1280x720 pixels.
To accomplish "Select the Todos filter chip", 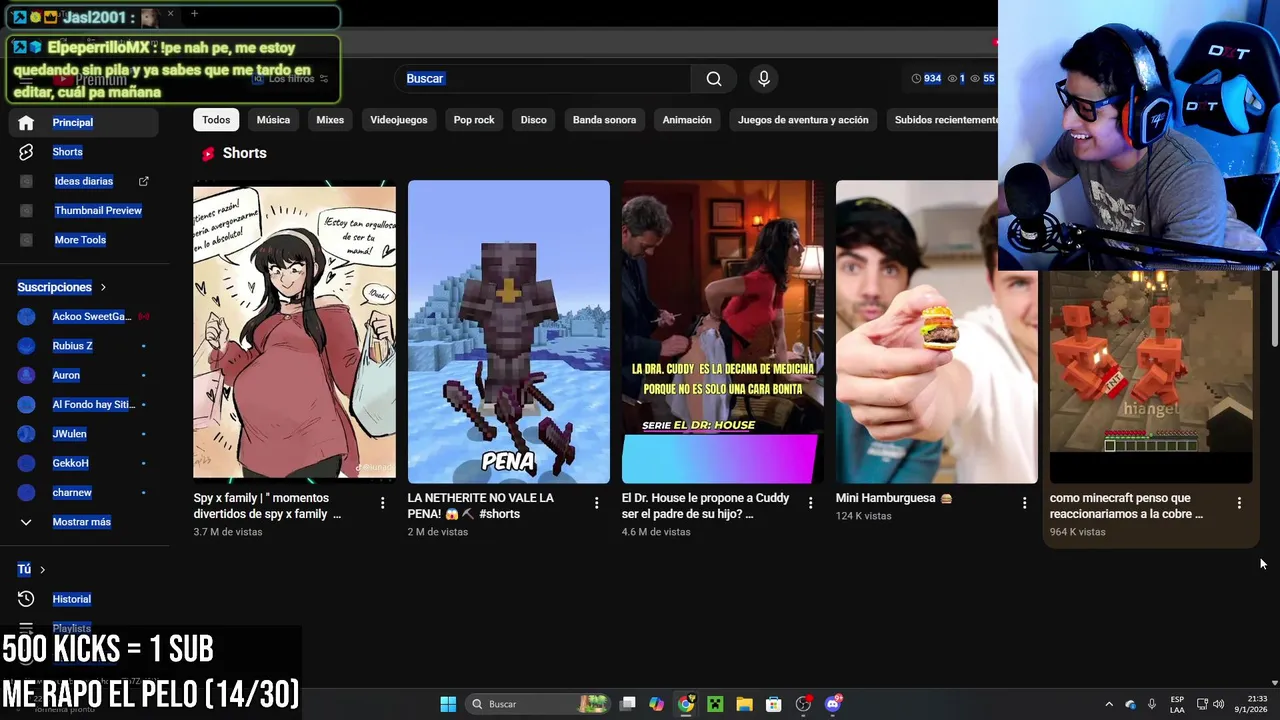I will [216, 120].
